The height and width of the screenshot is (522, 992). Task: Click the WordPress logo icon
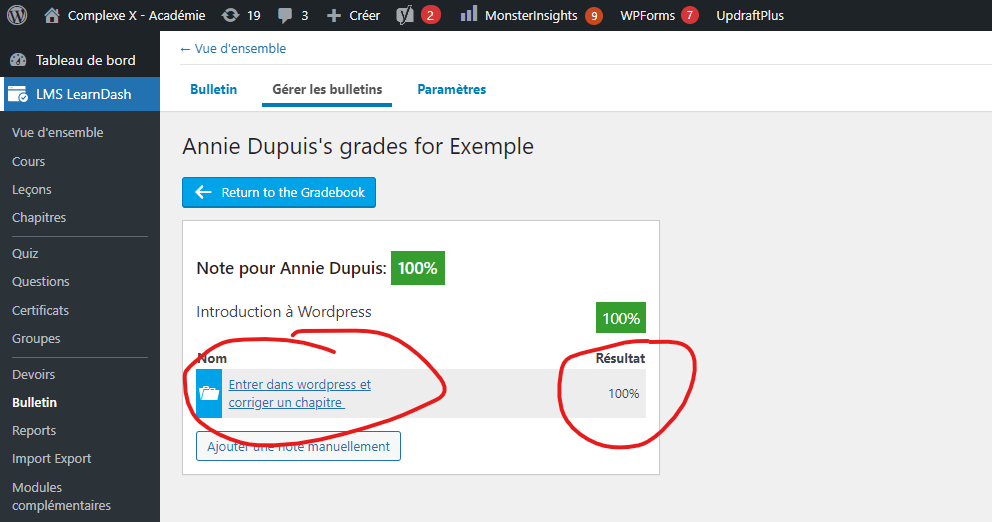(x=17, y=15)
